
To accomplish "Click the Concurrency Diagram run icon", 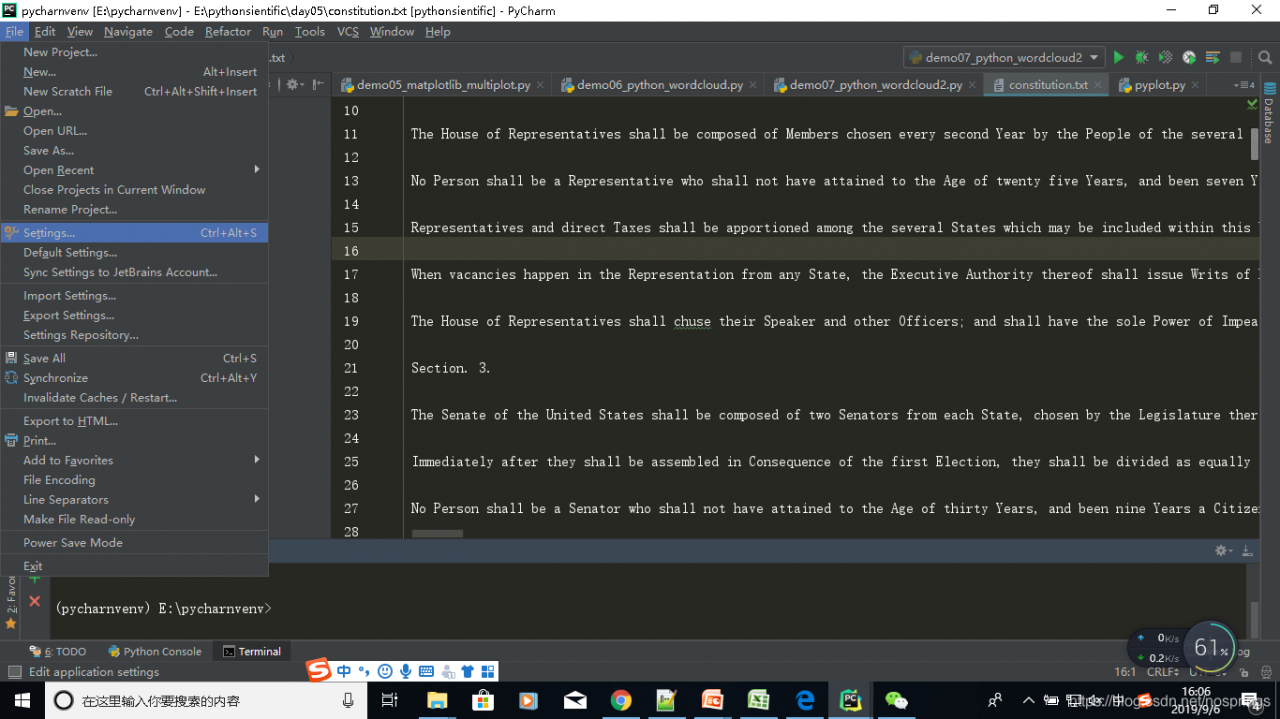I will (x=1213, y=57).
